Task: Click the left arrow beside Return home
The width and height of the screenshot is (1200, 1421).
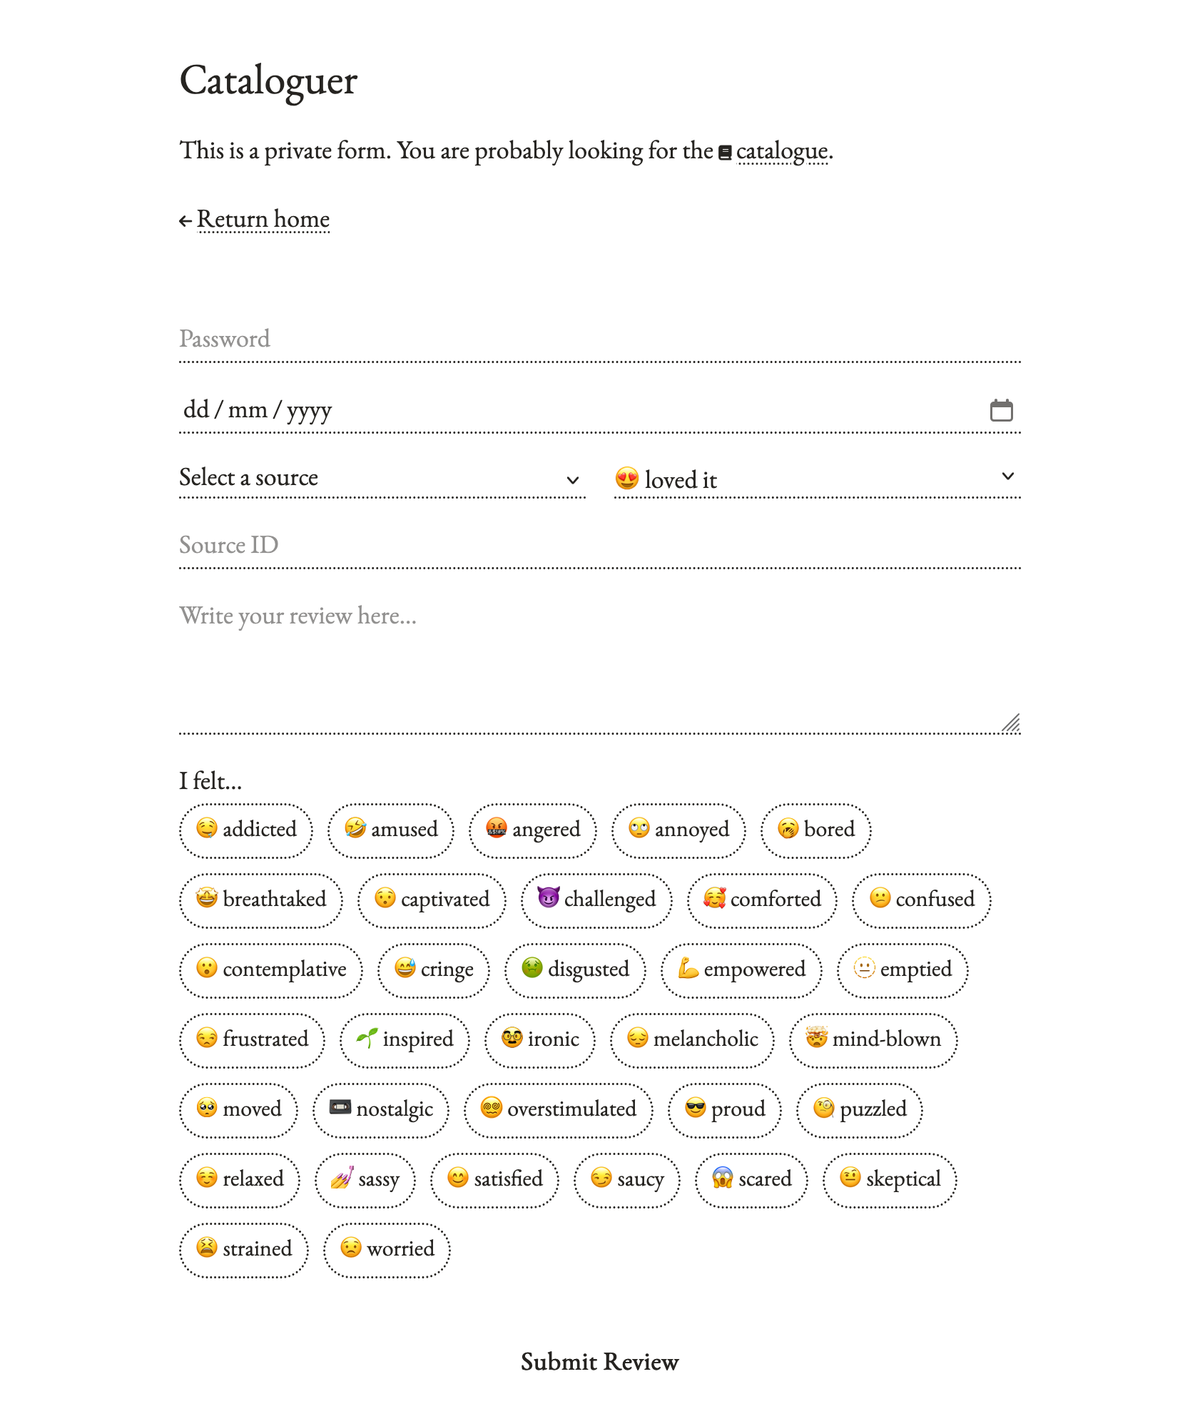Action: click(186, 219)
